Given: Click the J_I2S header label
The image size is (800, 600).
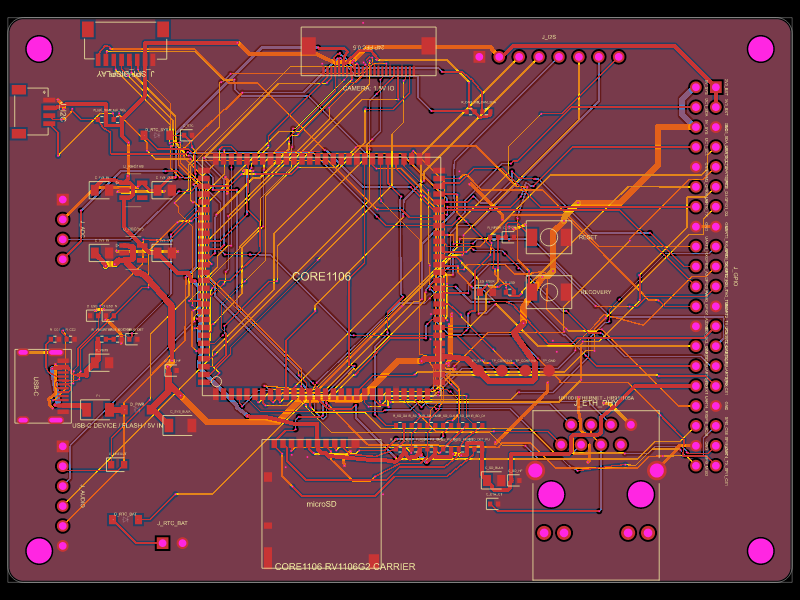Looking at the screenshot, I should (549, 37).
